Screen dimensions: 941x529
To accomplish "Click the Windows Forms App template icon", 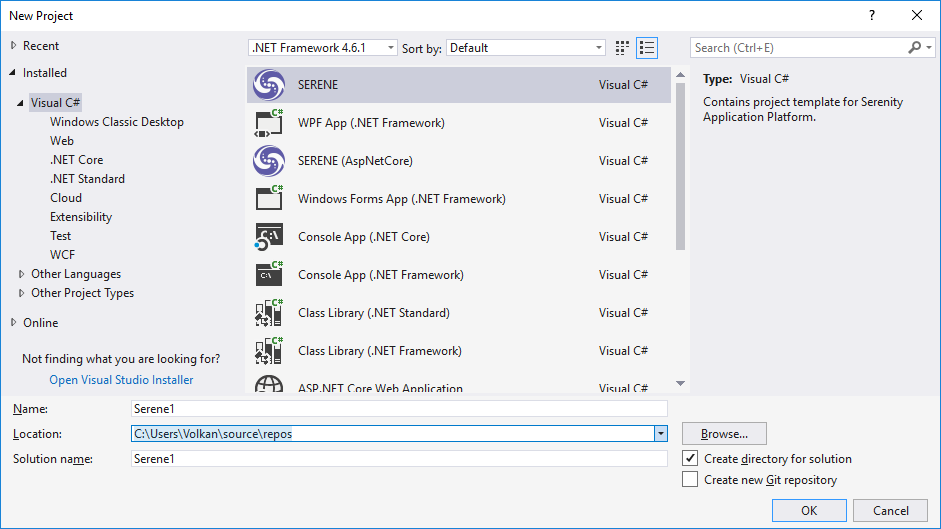I will pos(268,199).
